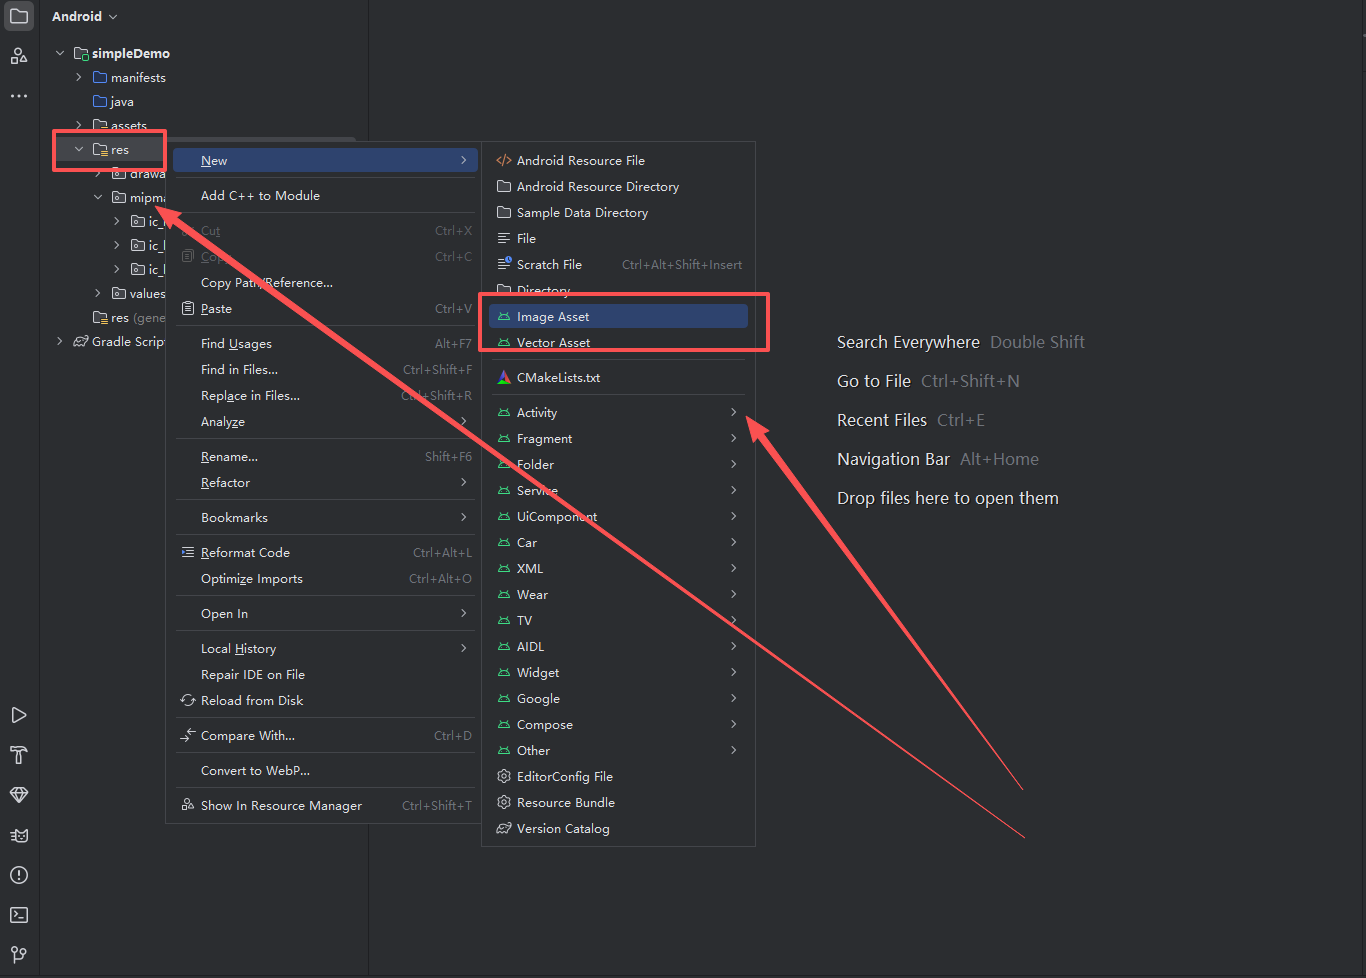Open the Android project view dropdown
This screenshot has width=1366, height=978.
pos(85,17)
